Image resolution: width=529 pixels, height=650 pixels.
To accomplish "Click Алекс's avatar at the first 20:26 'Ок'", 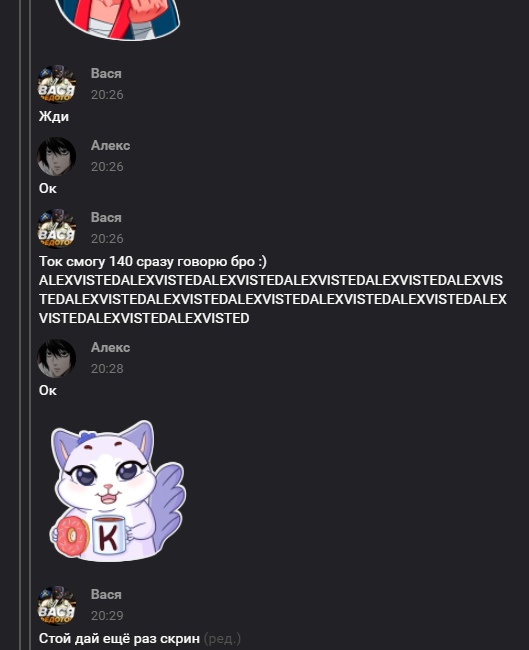I will tap(56, 156).
